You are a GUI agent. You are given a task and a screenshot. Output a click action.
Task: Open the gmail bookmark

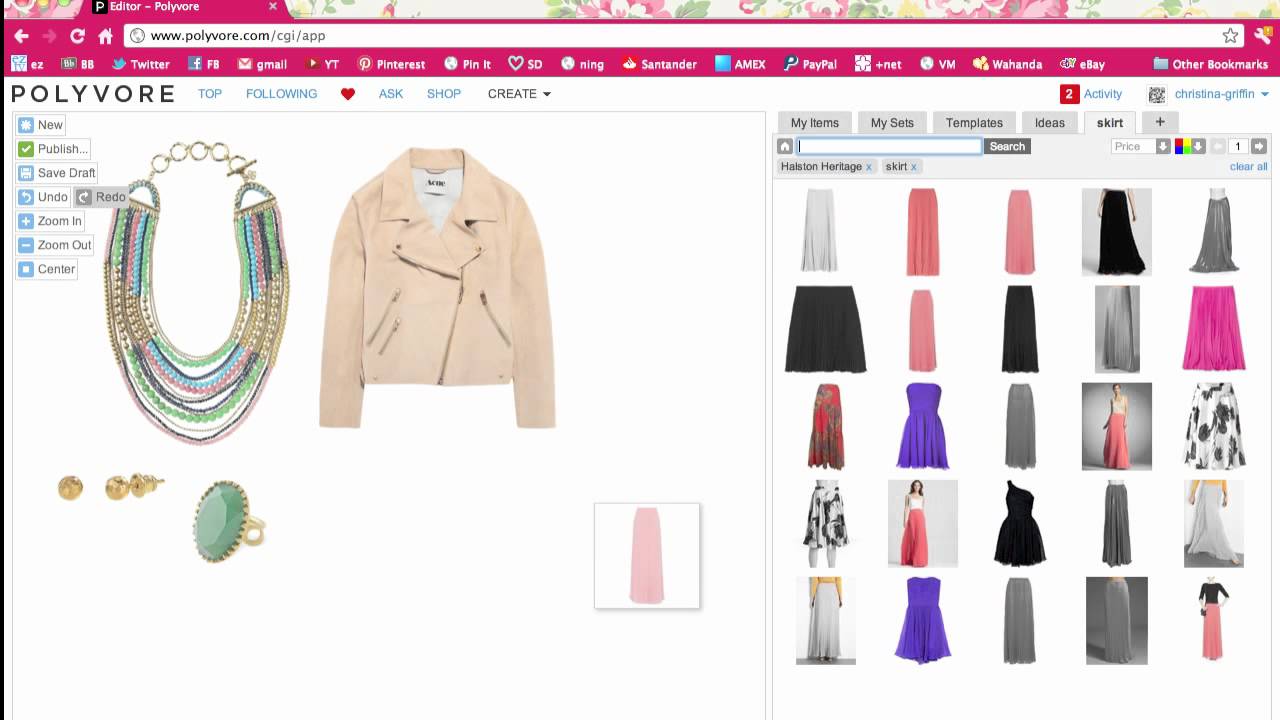tap(262, 64)
